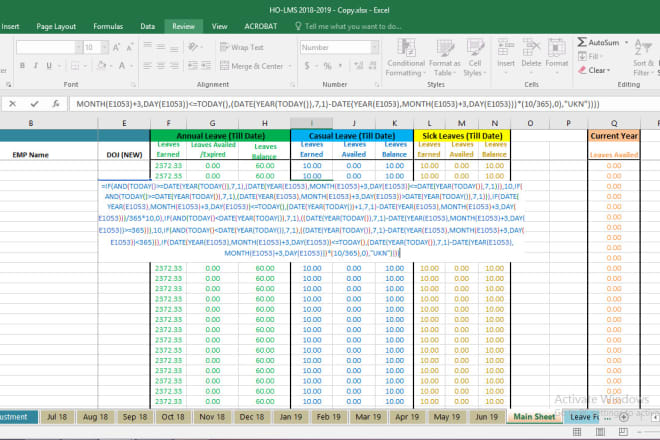Open the Number format dropdown
The height and width of the screenshot is (440, 660).
click(x=375, y=48)
